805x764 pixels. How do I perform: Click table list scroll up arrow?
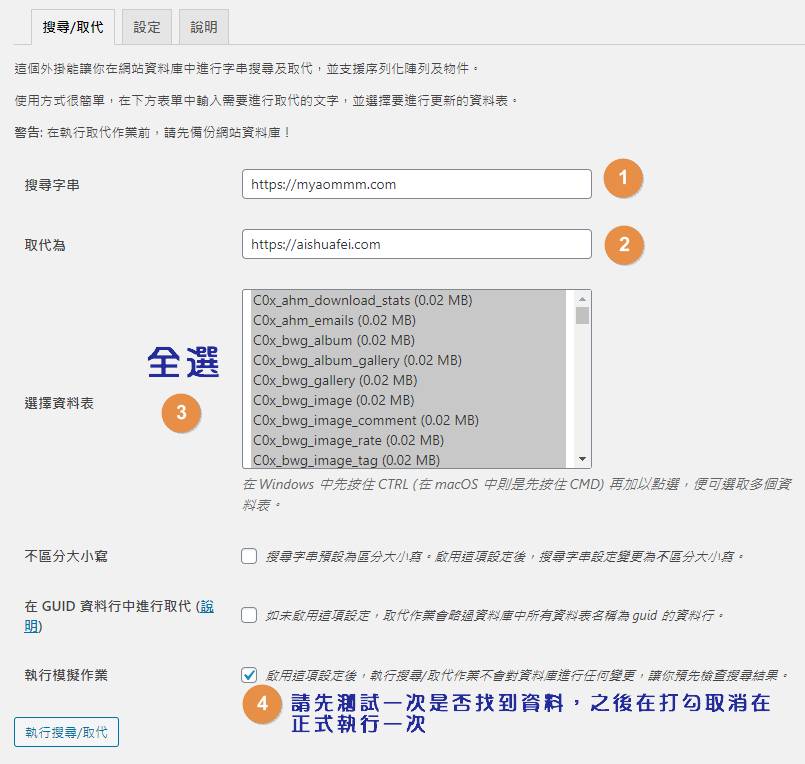pyautogui.click(x=582, y=299)
